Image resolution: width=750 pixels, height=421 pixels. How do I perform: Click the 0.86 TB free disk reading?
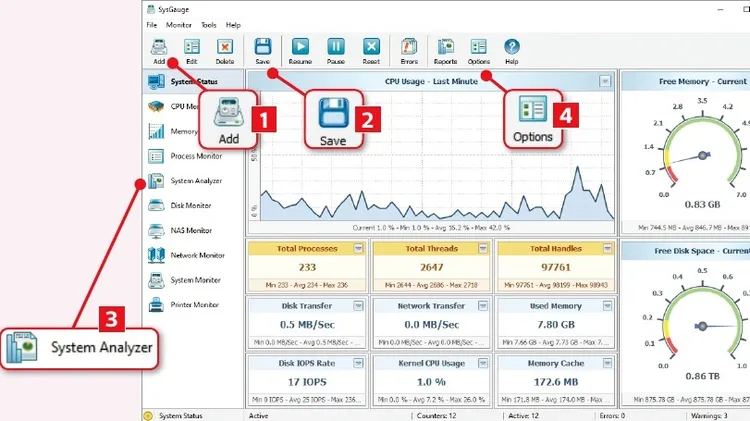[x=702, y=376]
